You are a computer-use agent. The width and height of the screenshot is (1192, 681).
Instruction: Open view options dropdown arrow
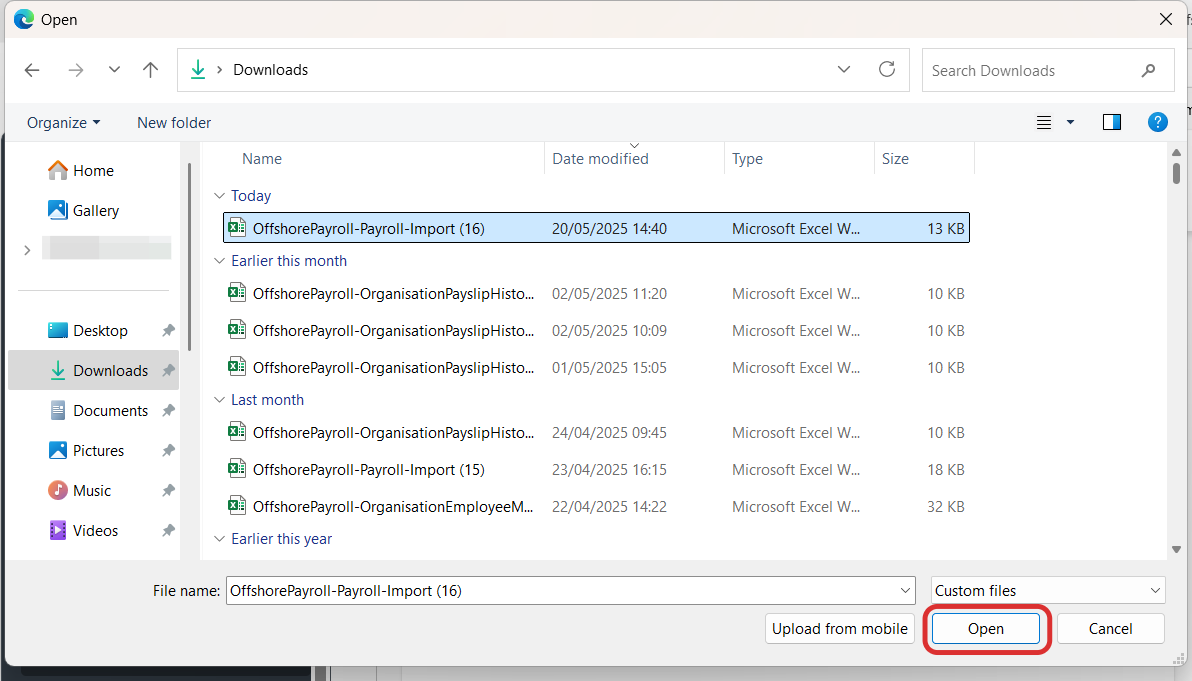coord(1070,122)
